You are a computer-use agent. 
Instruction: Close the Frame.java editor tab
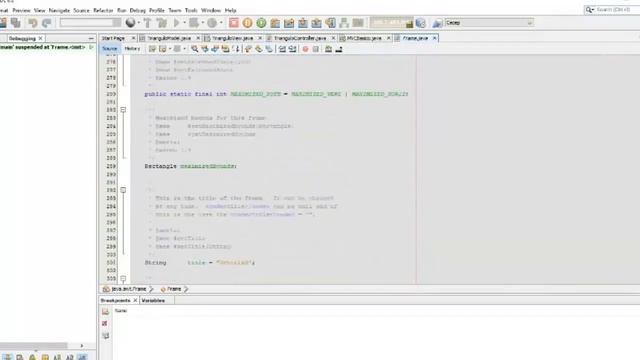point(435,38)
